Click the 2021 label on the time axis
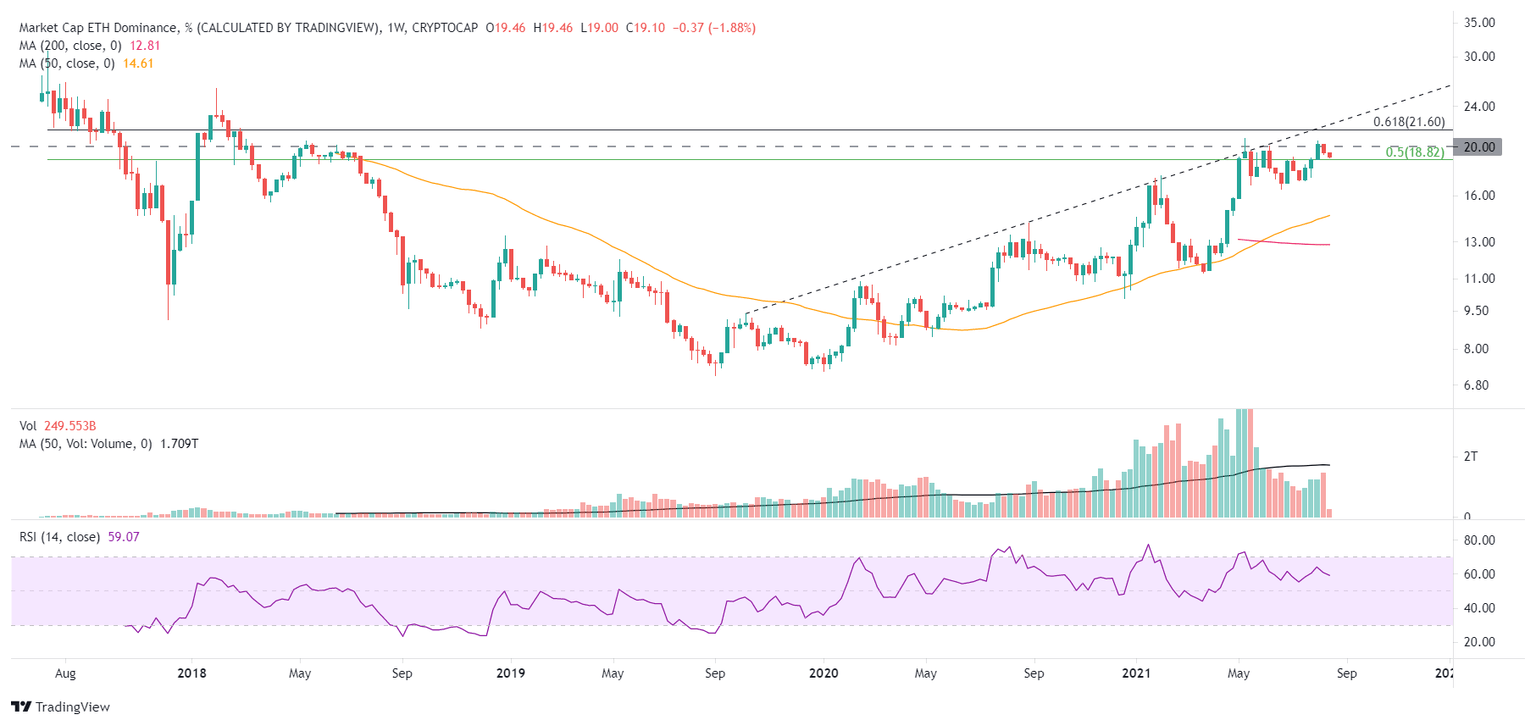The height and width of the screenshot is (725, 1536). (x=1135, y=674)
